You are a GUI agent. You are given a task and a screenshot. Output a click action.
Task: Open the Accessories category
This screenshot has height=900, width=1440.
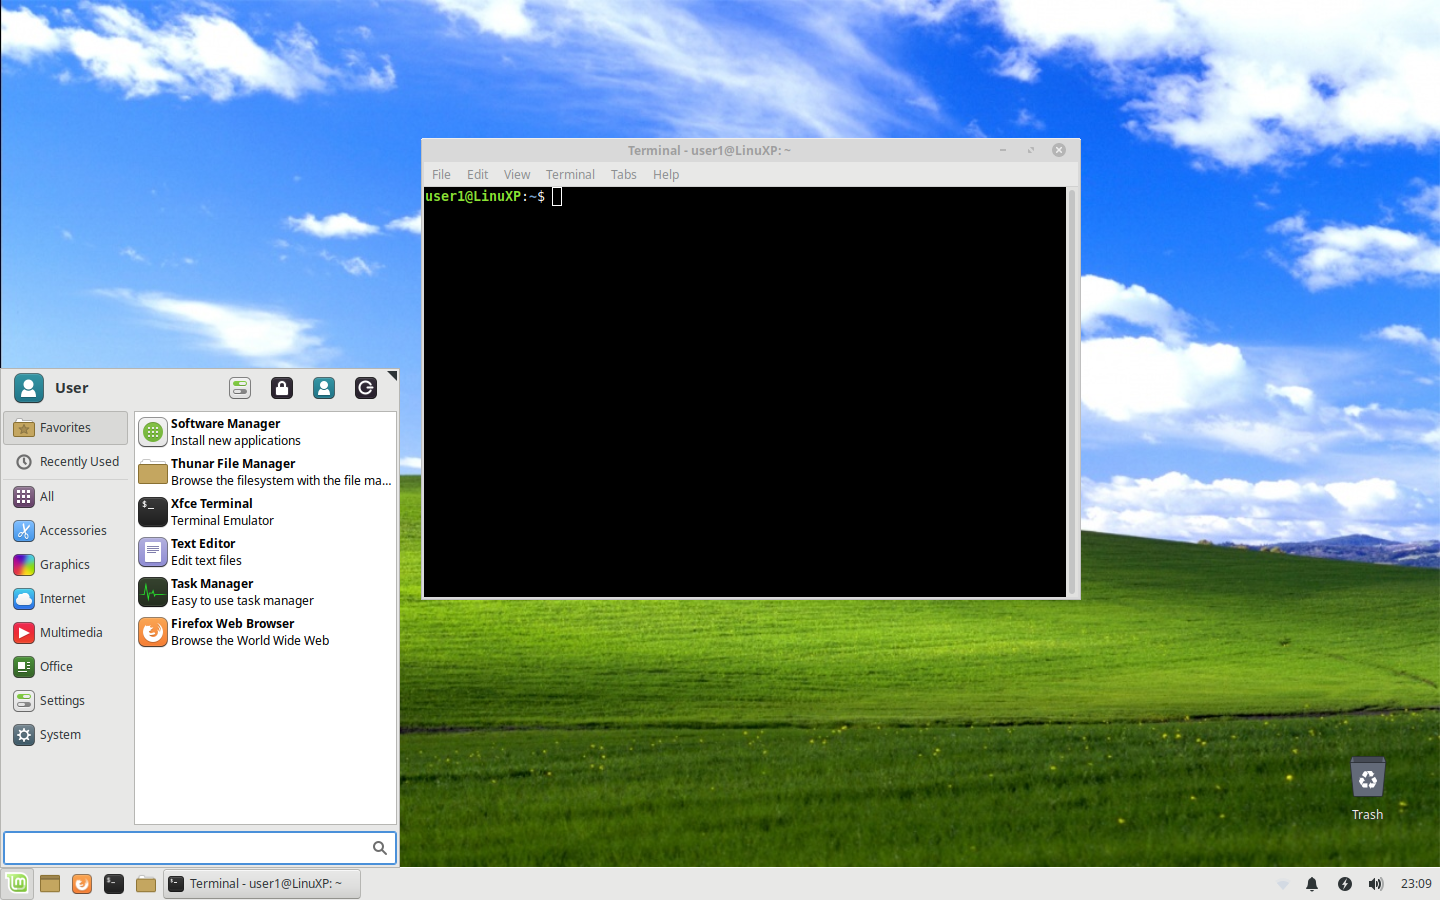(x=66, y=530)
